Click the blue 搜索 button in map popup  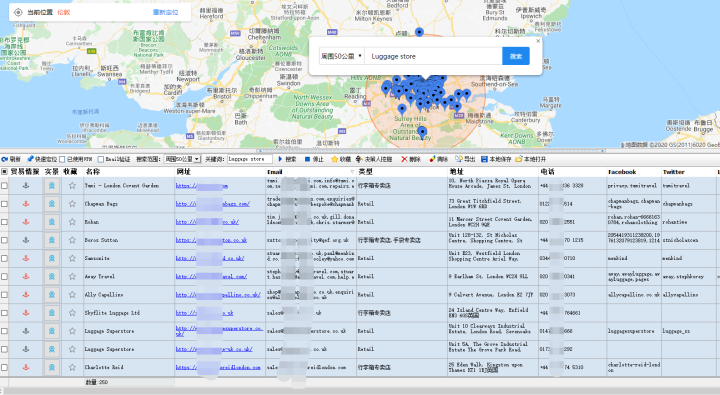pyautogui.click(x=516, y=56)
